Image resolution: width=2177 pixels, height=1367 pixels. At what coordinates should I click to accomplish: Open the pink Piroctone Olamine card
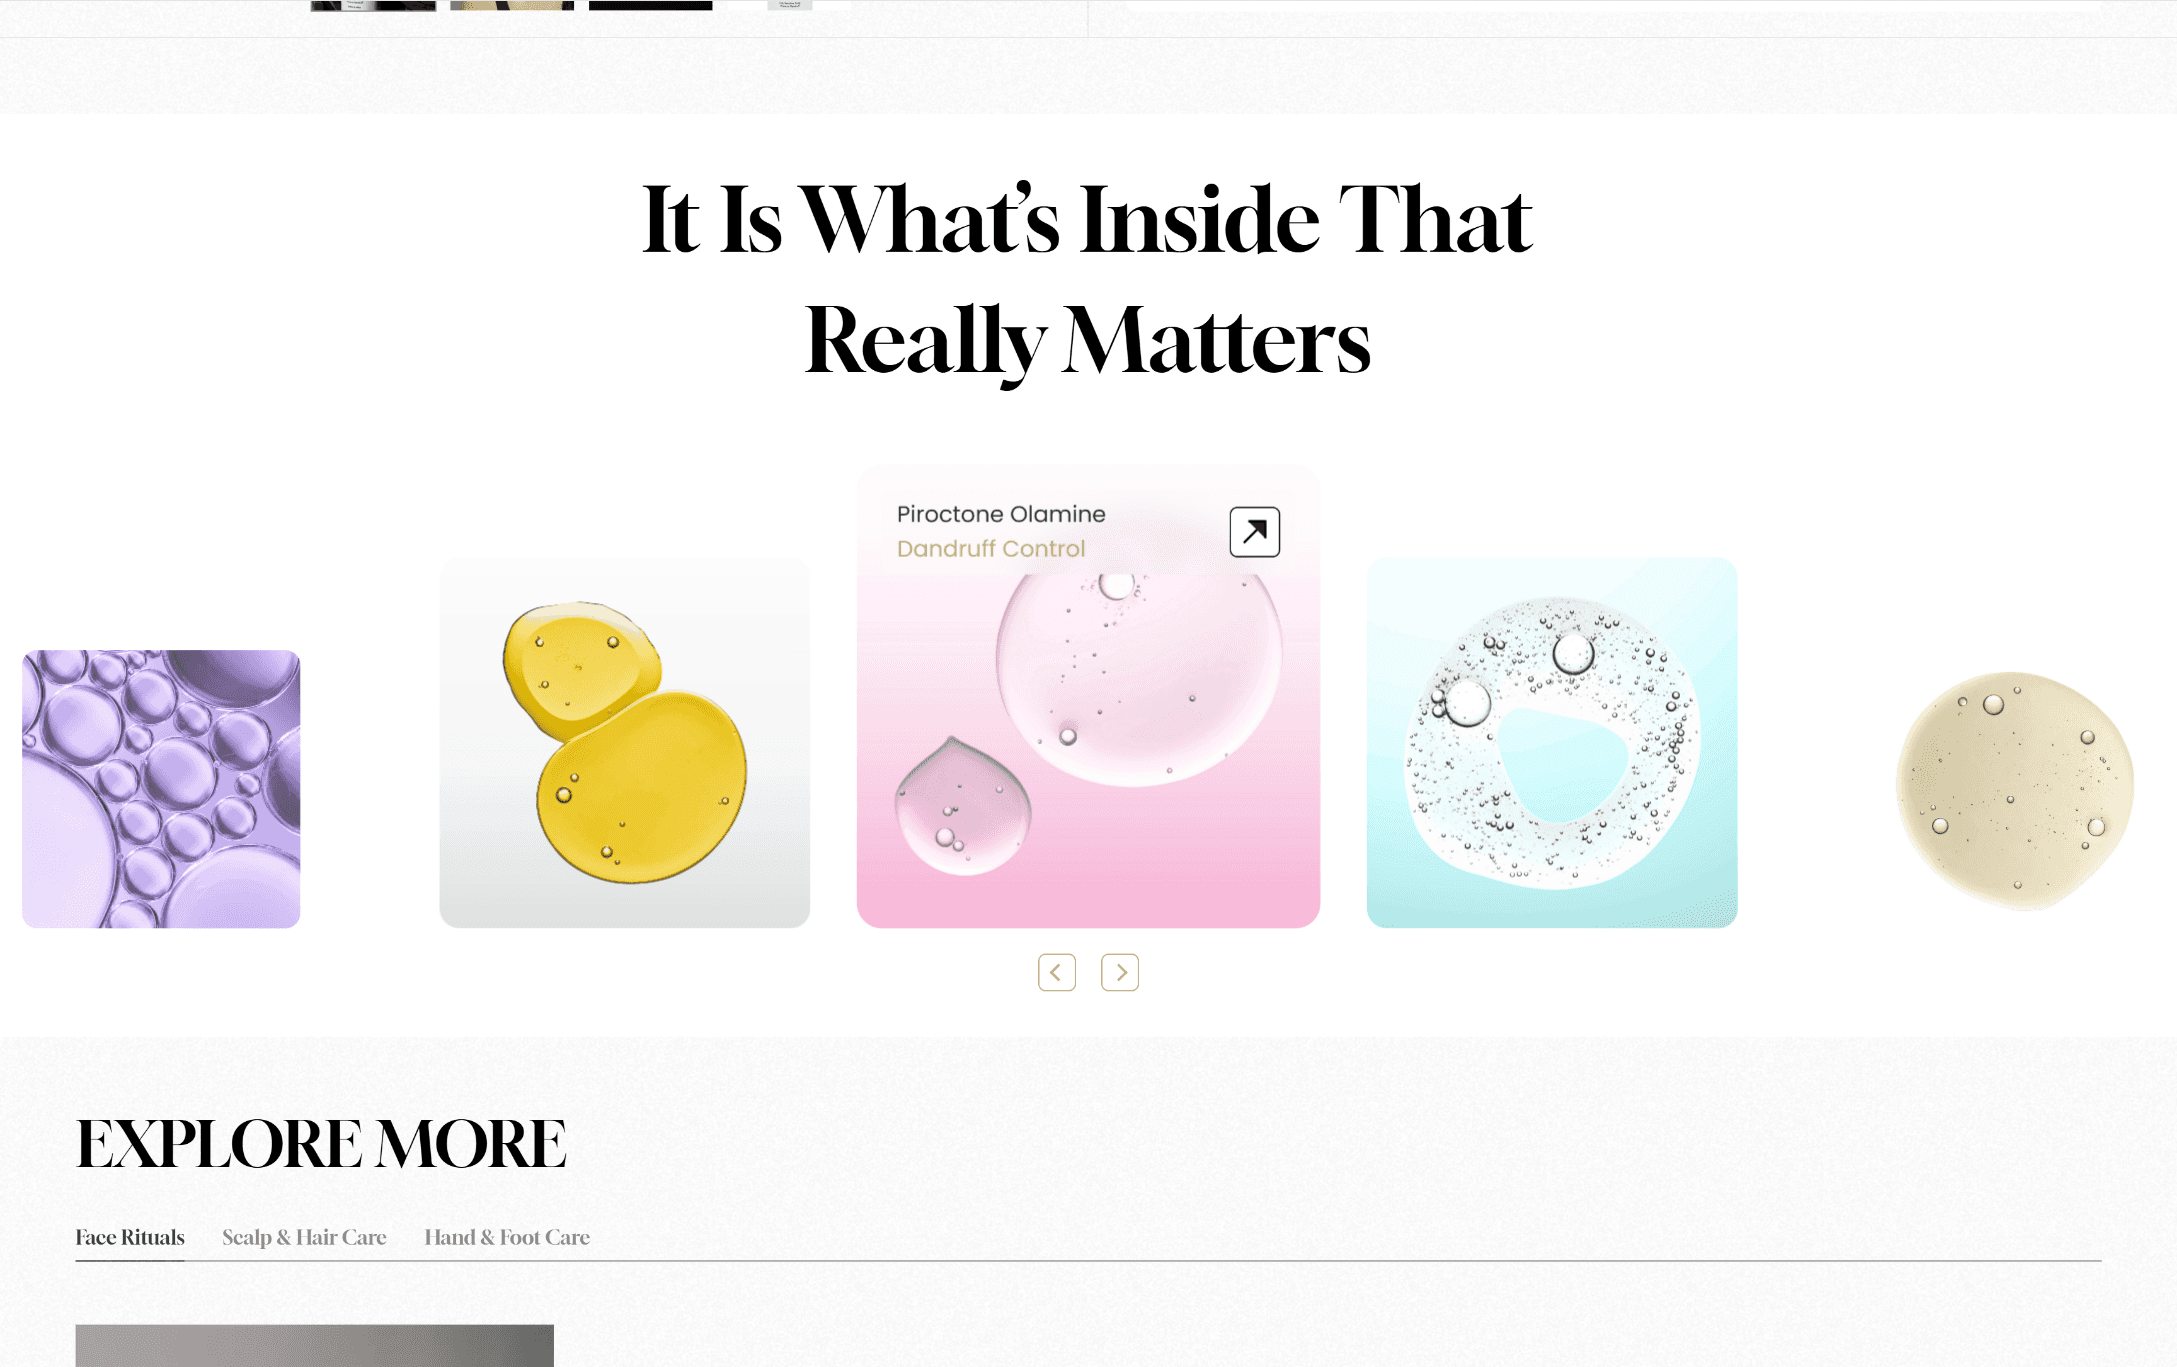click(1088, 697)
